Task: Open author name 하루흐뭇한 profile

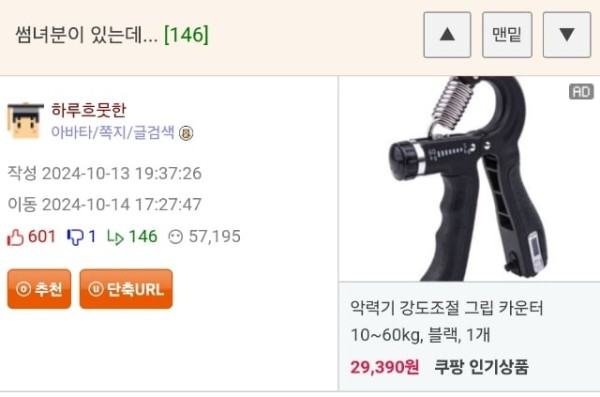Action: 89,110
